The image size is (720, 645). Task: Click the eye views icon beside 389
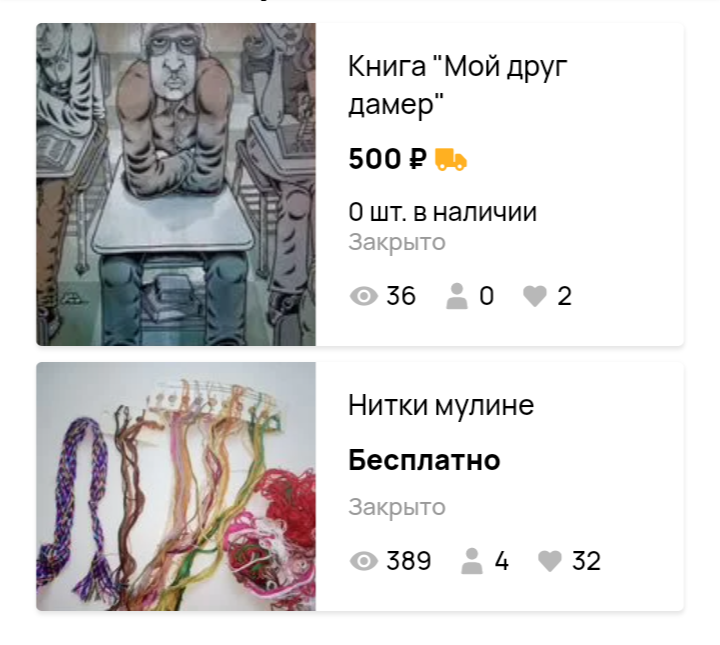click(364, 561)
